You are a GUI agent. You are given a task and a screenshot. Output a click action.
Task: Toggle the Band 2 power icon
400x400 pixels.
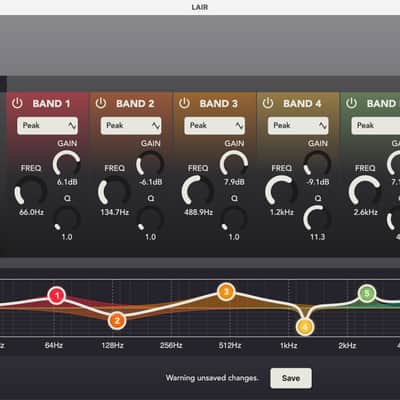(x=101, y=103)
